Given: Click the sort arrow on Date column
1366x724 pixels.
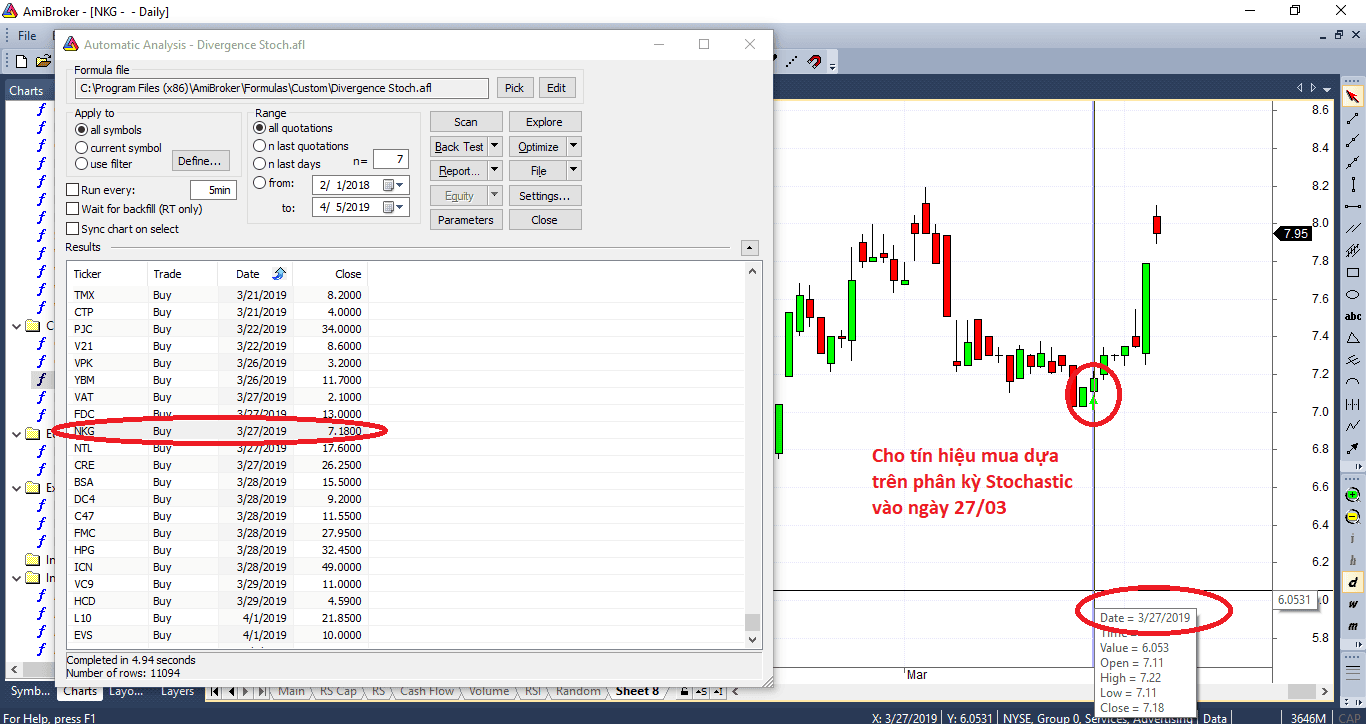Looking at the screenshot, I should click(x=278, y=273).
